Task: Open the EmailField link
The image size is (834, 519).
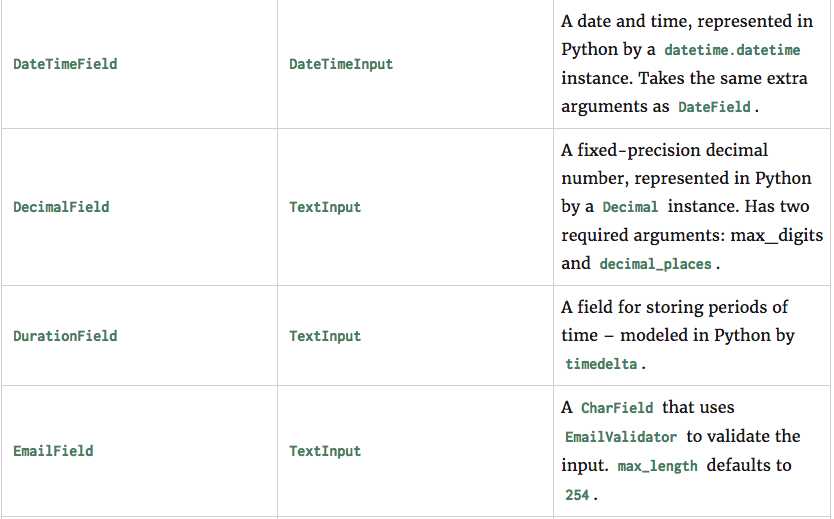Action: point(53,451)
